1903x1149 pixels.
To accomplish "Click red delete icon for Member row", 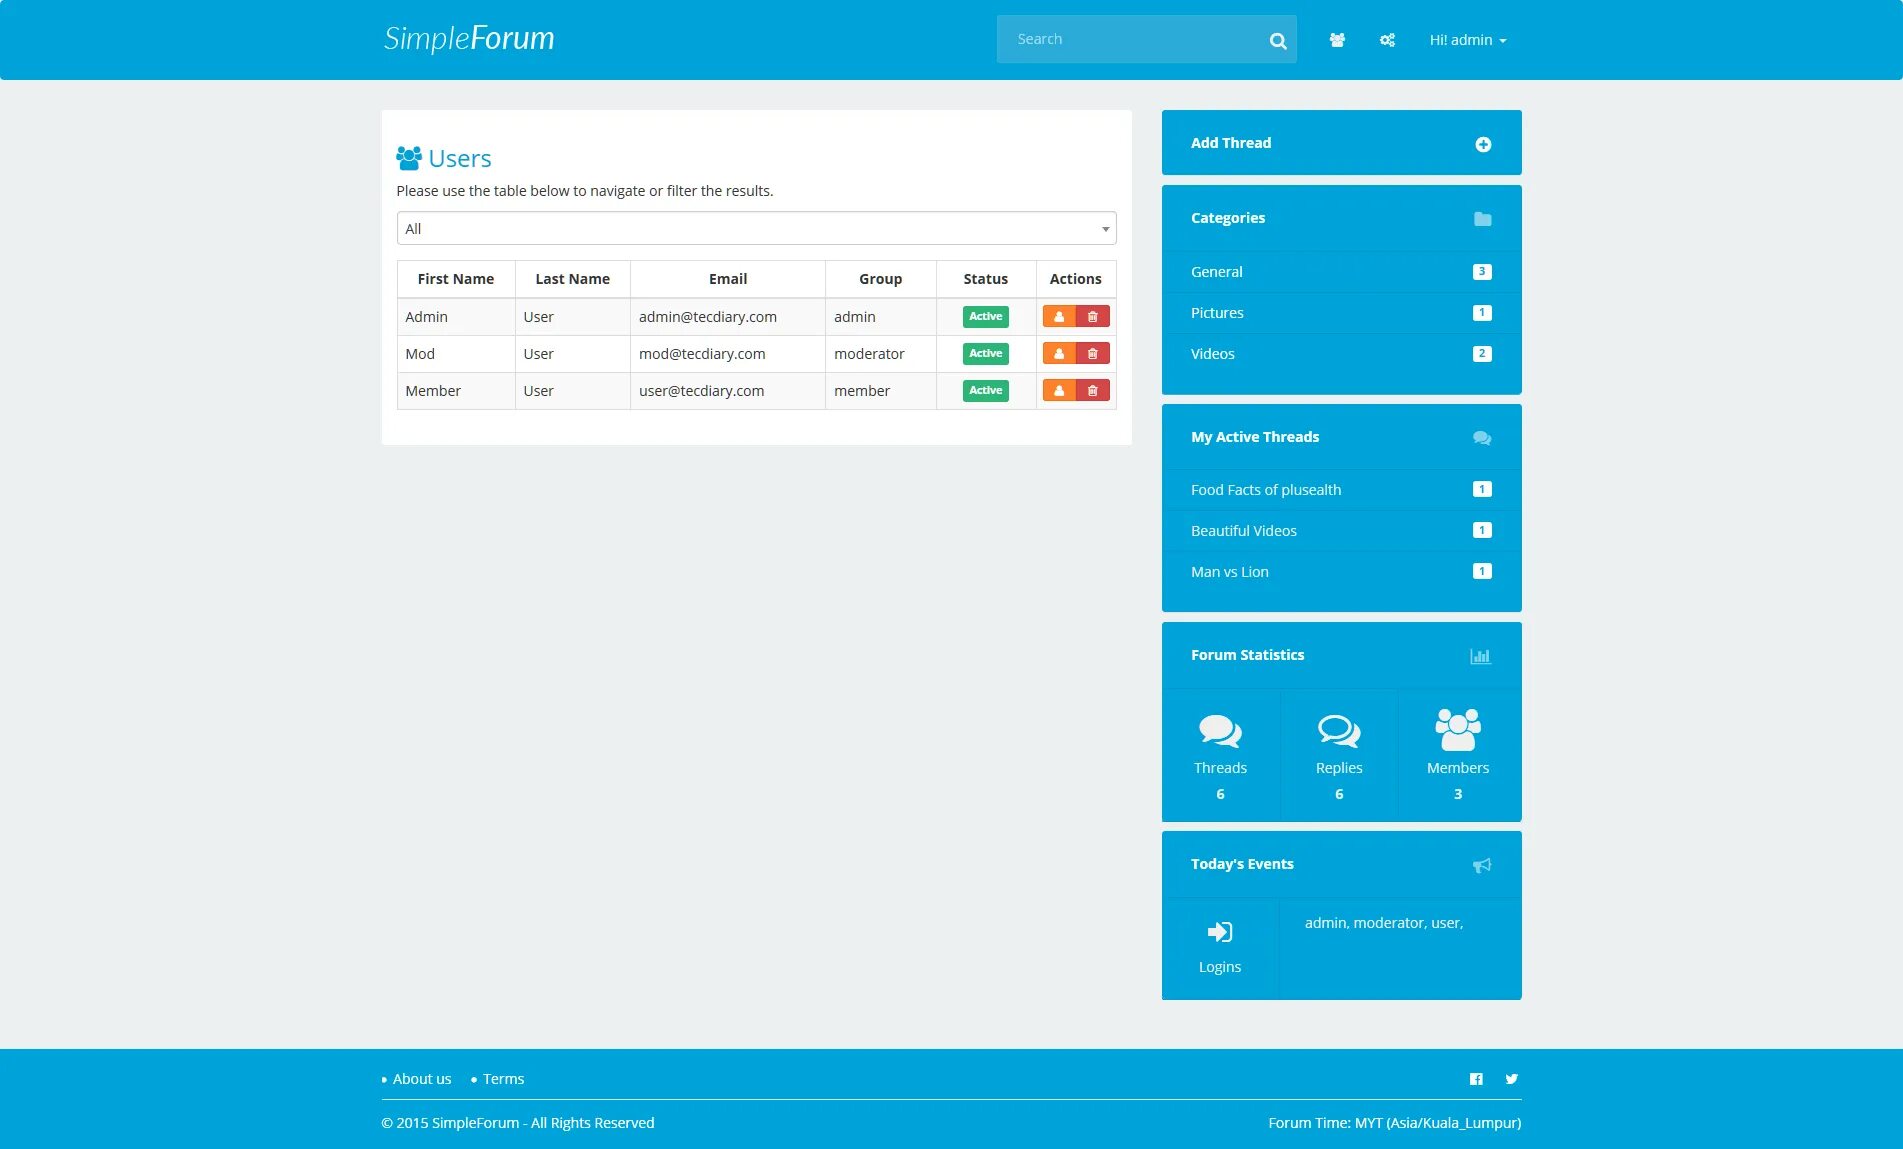I will pyautogui.click(x=1093, y=390).
